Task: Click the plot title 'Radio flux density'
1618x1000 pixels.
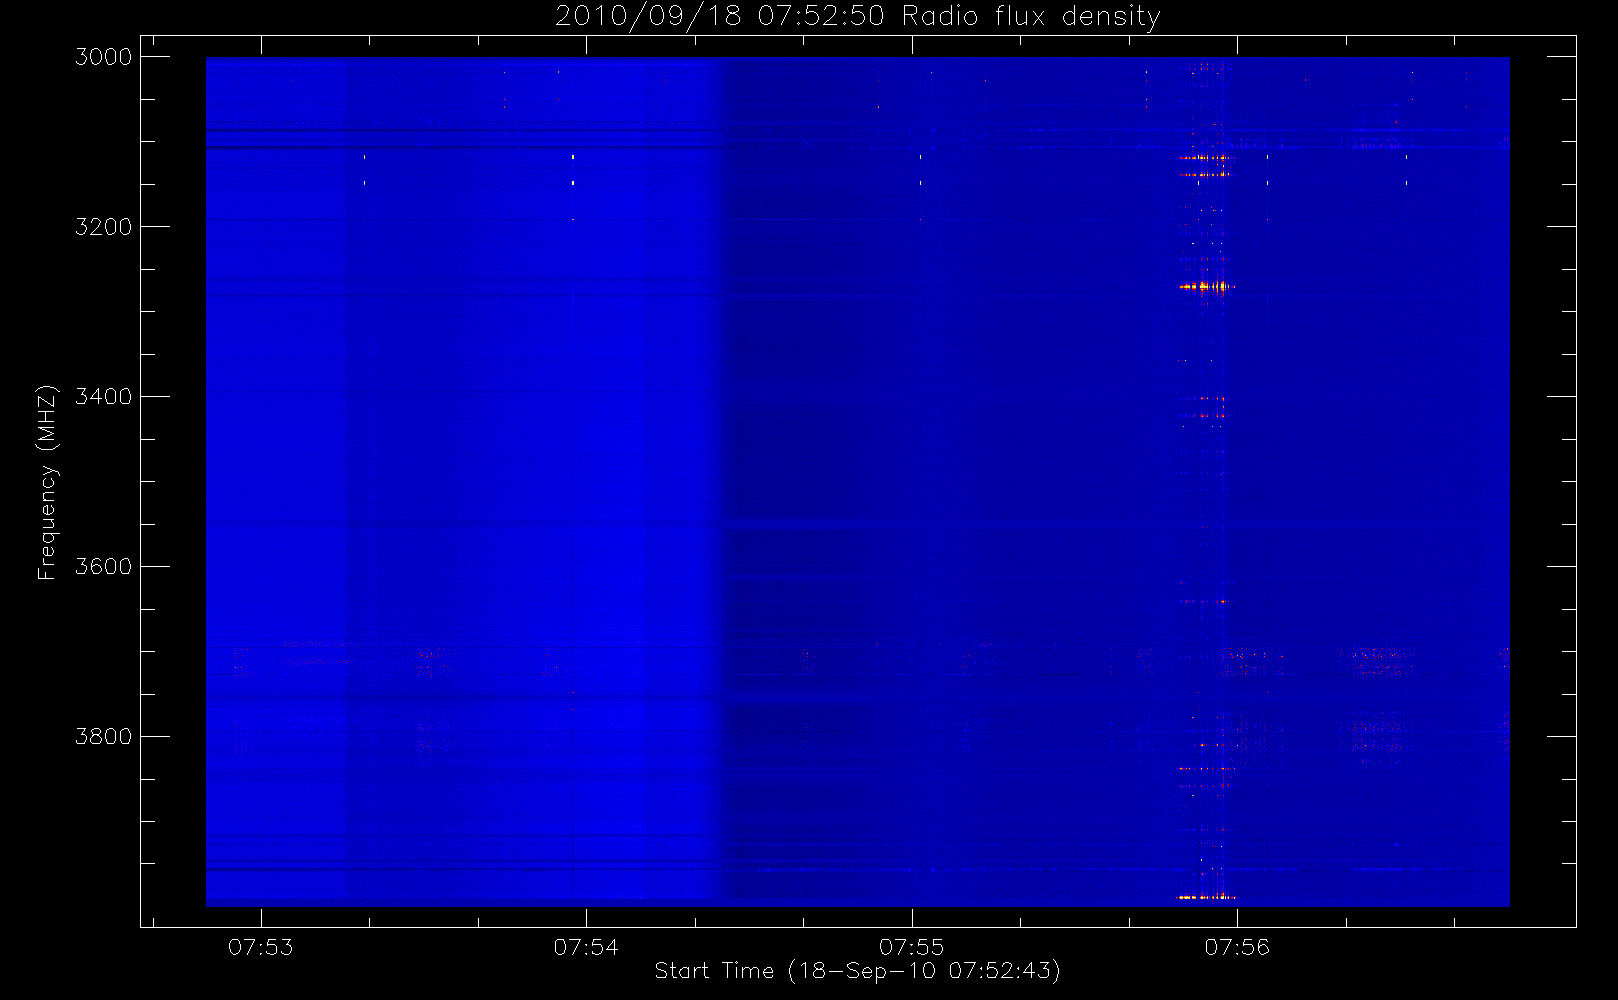Action: 1031,16
